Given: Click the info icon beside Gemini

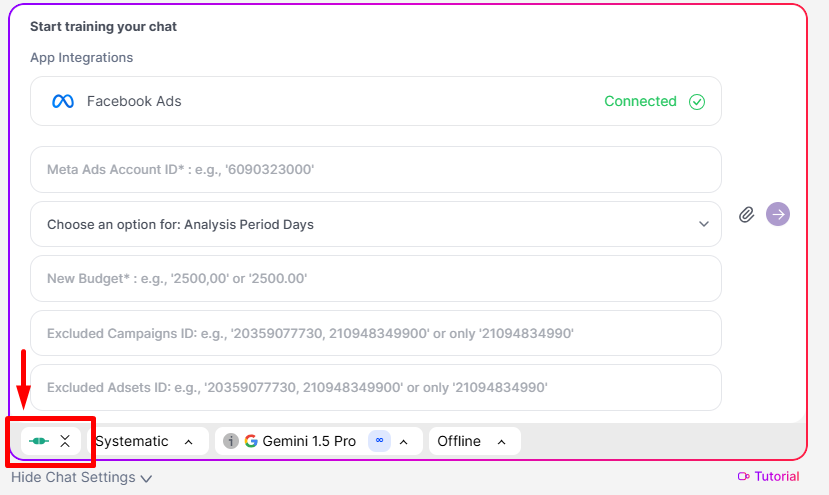Looking at the screenshot, I should (x=231, y=441).
